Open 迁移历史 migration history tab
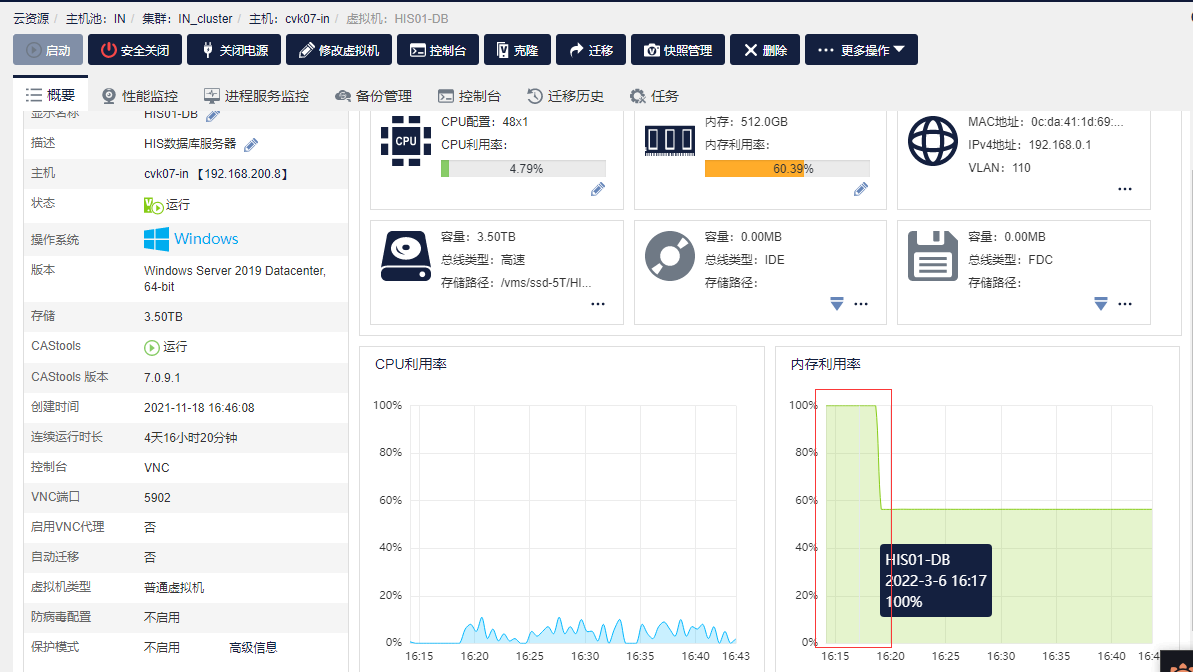 (x=565, y=96)
